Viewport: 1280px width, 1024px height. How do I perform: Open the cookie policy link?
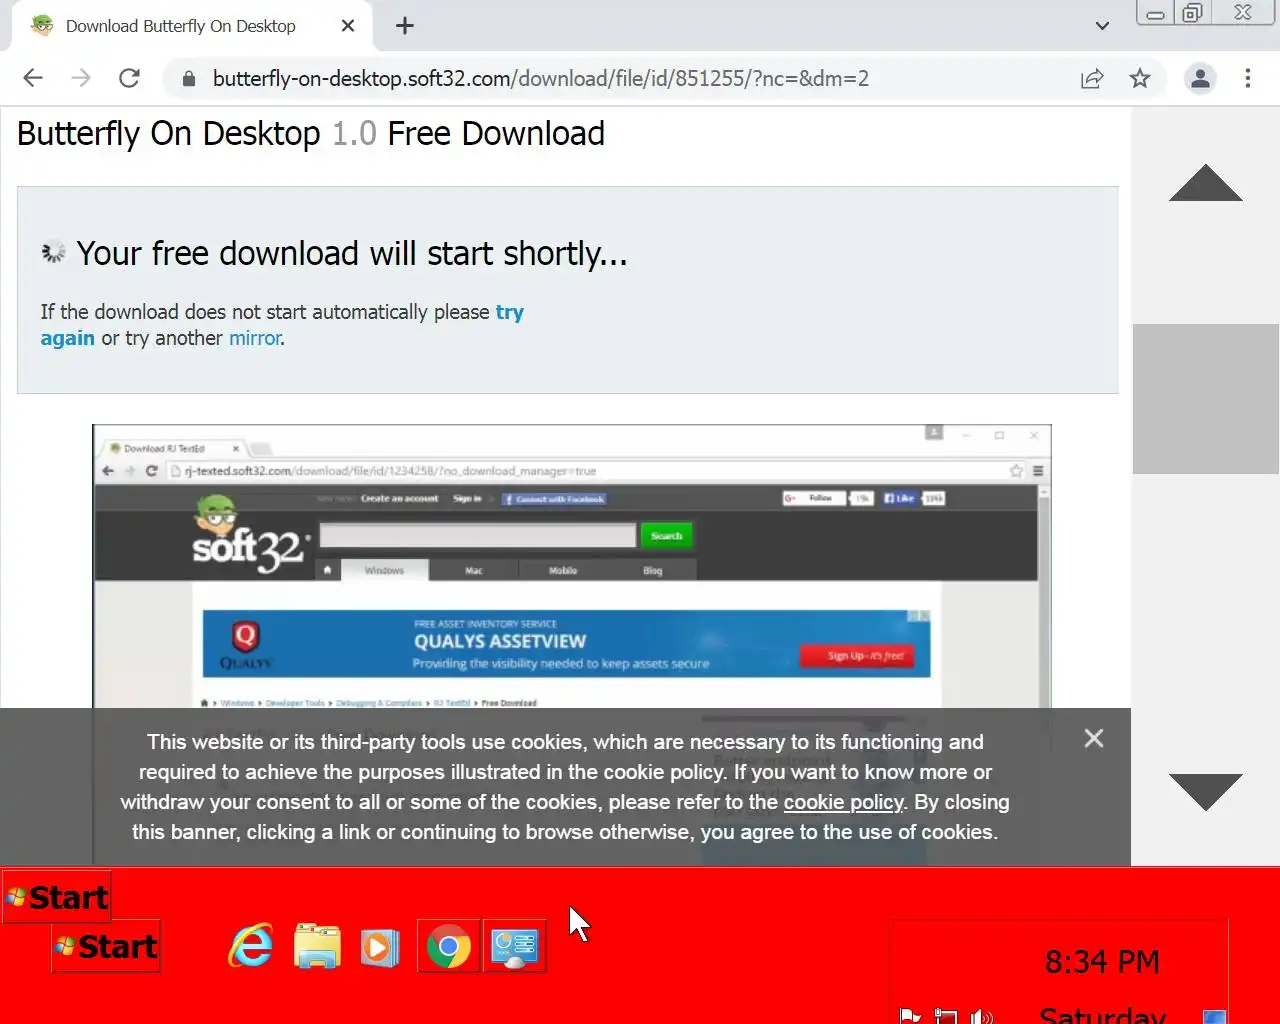[x=843, y=802]
